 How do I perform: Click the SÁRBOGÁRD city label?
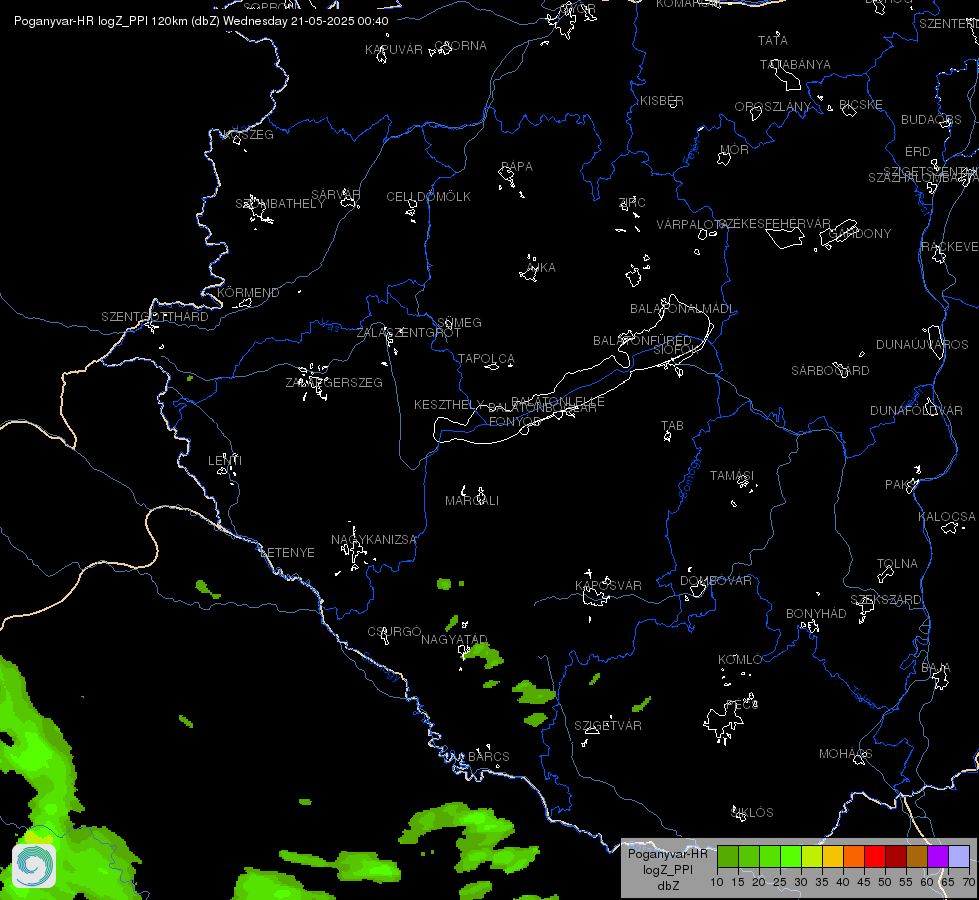[x=830, y=371]
